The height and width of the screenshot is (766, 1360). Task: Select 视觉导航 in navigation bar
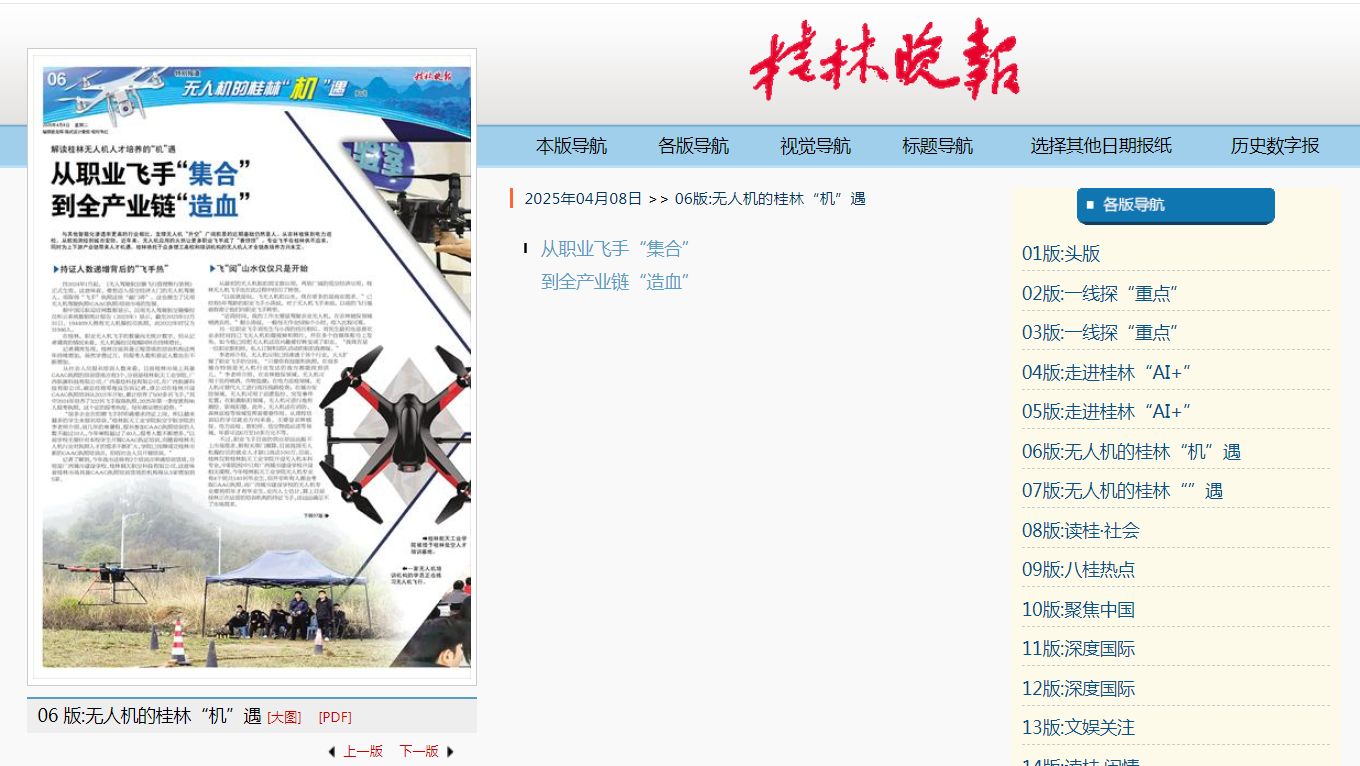click(x=815, y=146)
